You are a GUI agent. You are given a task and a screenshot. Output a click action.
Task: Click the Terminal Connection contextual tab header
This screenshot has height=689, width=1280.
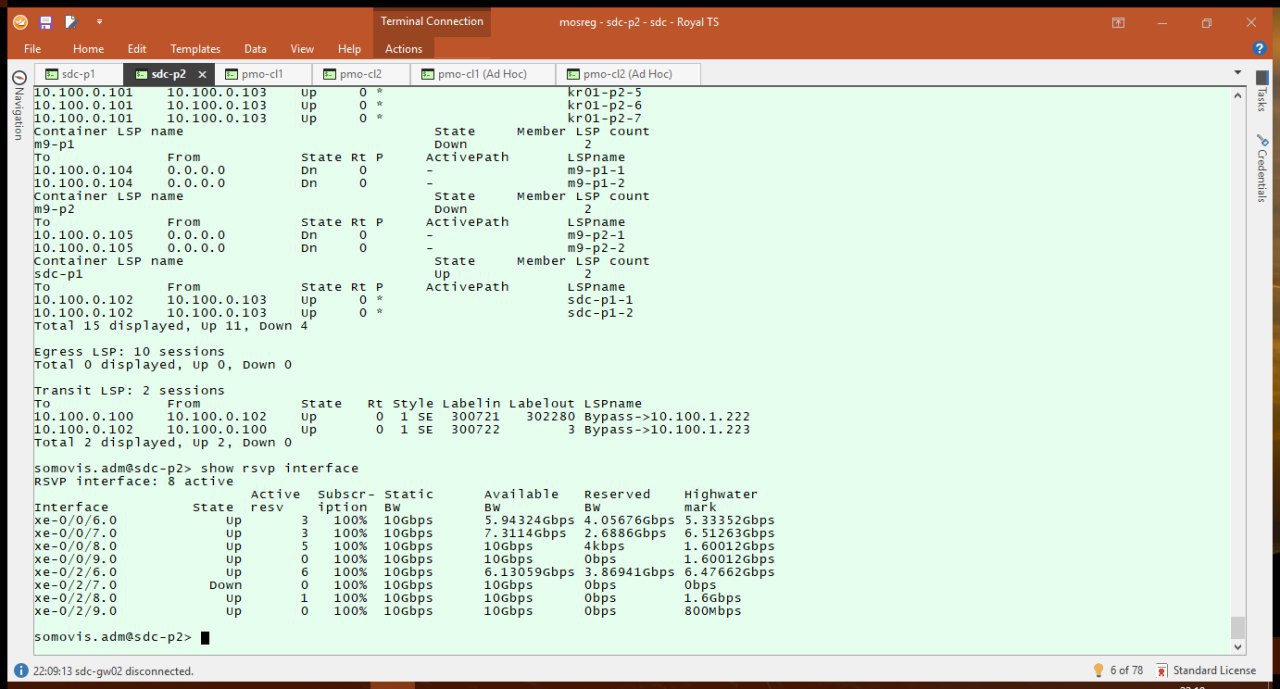pos(432,21)
